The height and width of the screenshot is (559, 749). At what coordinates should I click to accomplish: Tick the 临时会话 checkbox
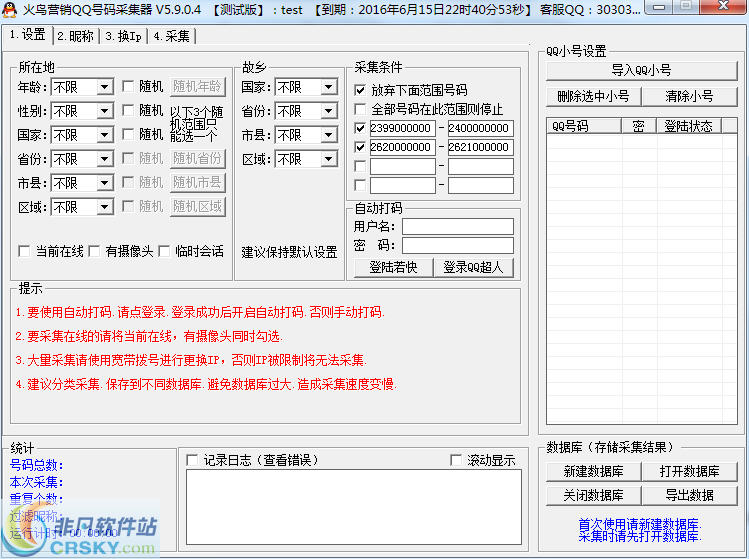tap(164, 251)
